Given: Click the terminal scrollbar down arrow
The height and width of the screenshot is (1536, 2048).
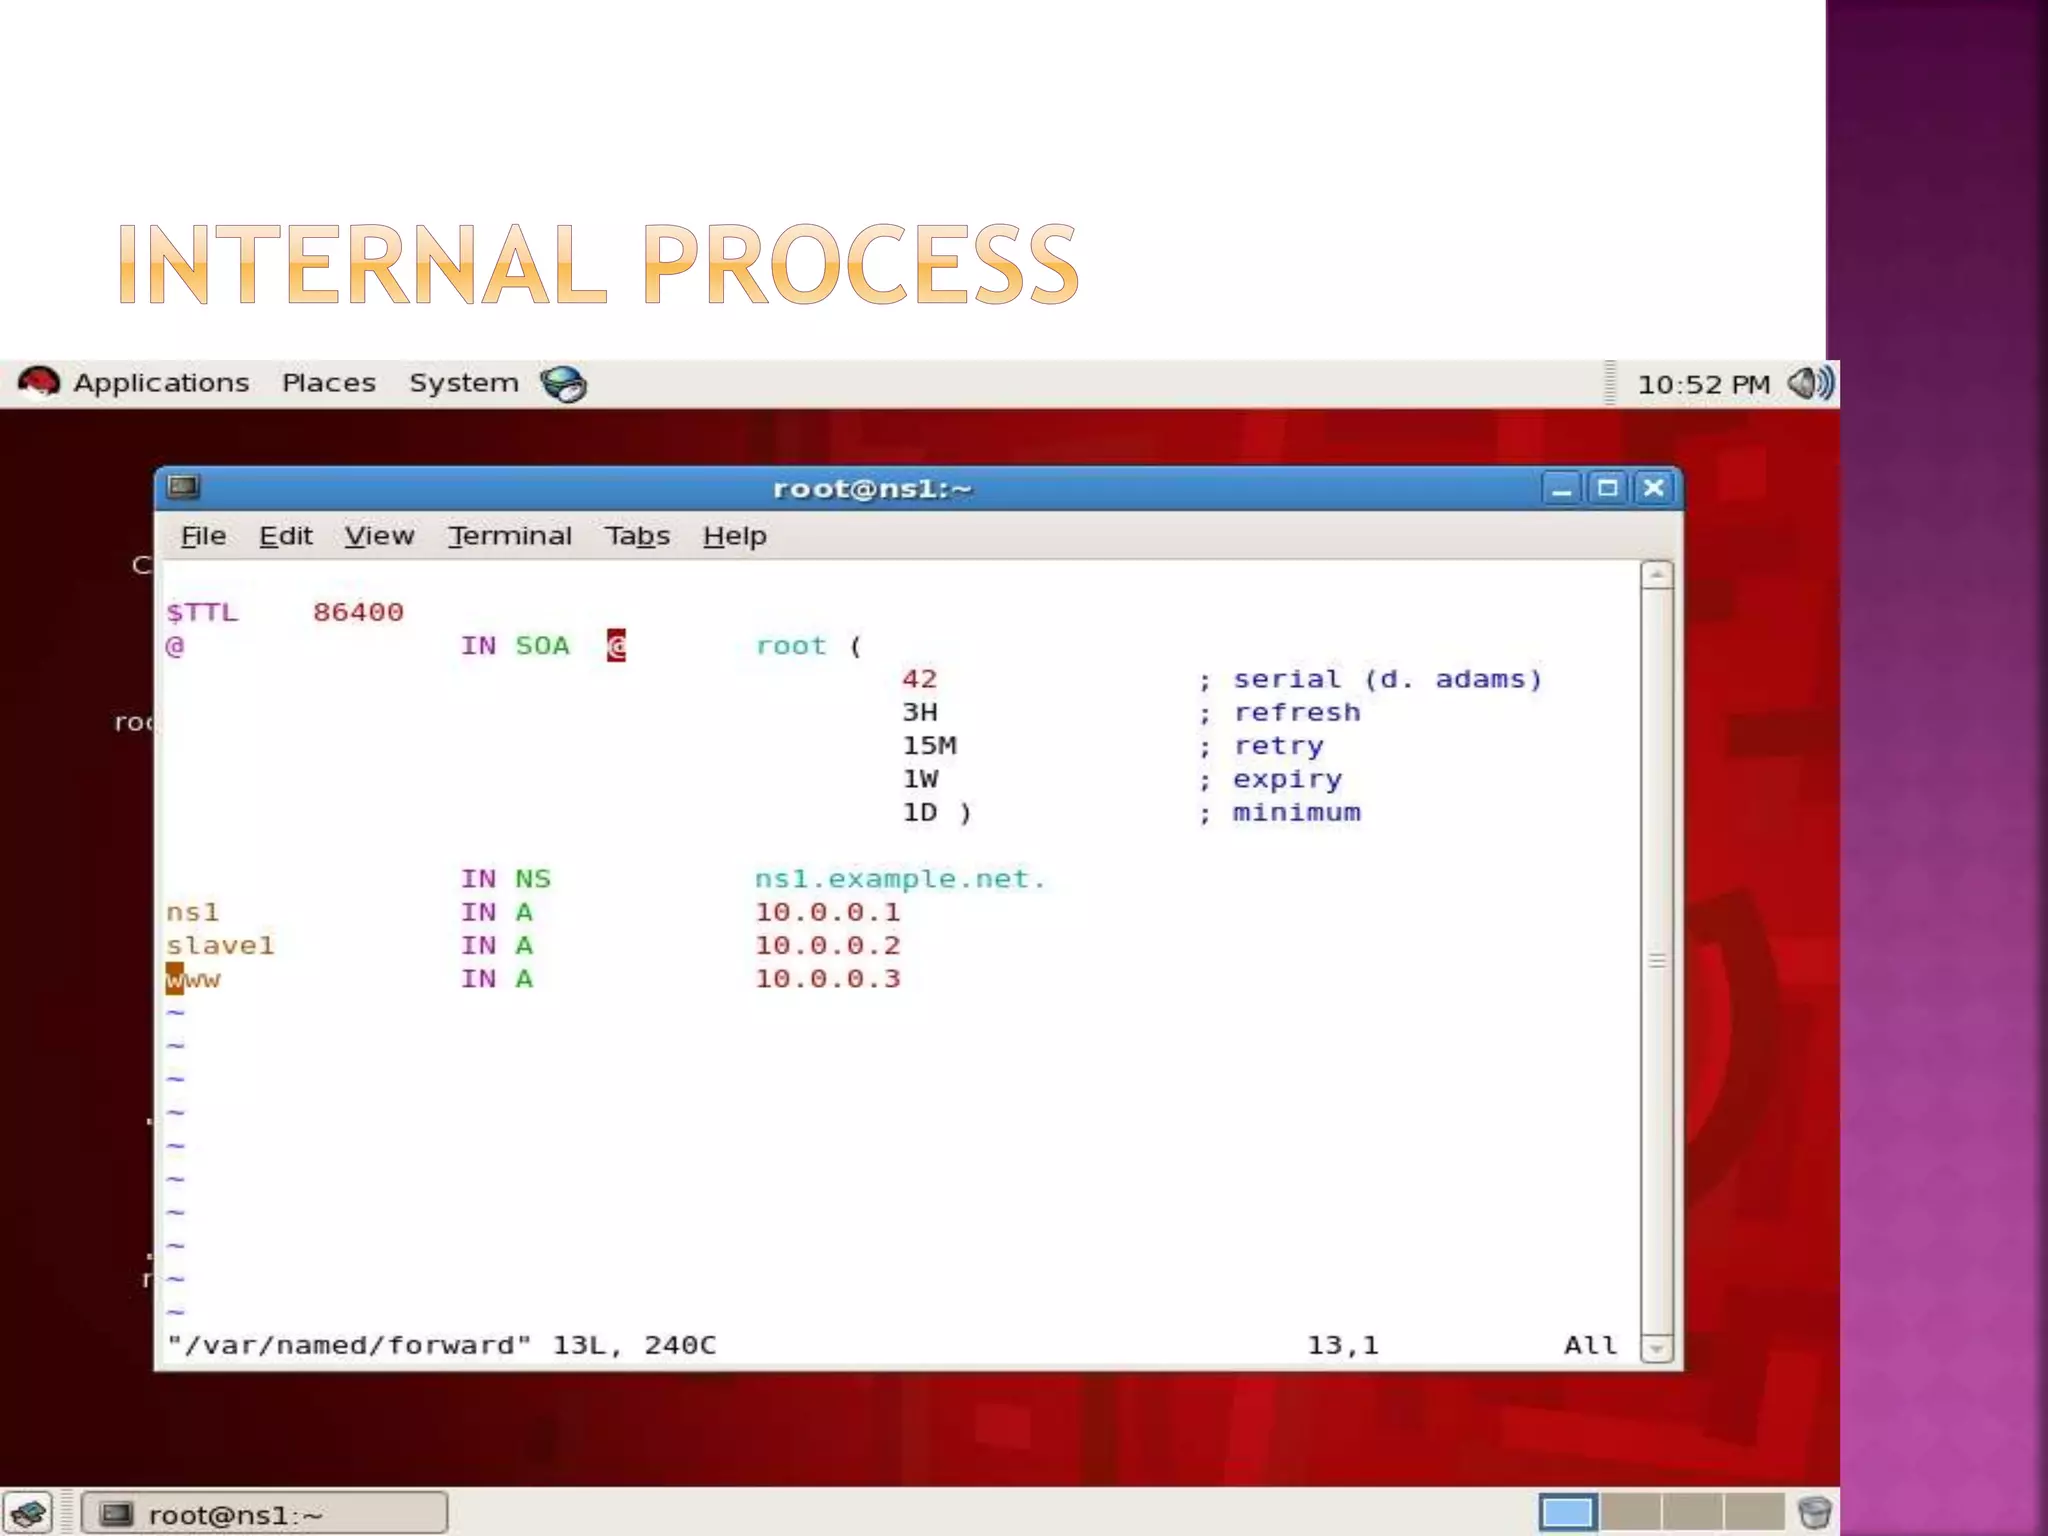Looking at the screenshot, I should 1656,1349.
